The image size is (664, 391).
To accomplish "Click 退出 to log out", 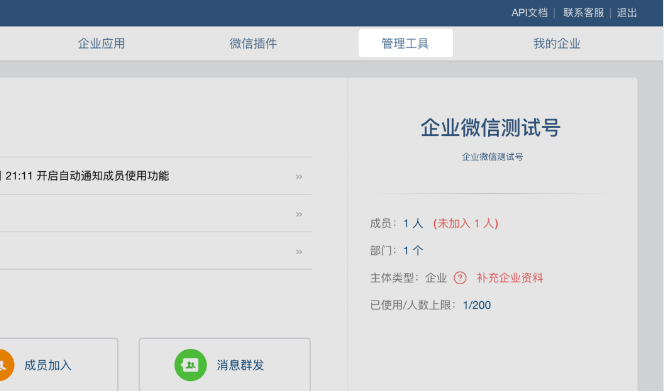I will [x=627, y=13].
